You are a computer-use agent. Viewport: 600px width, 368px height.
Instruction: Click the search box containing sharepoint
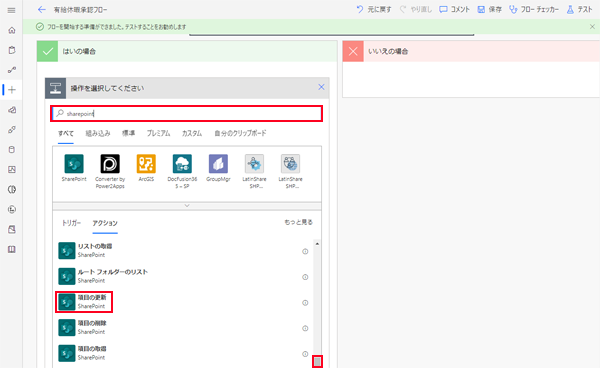(x=186, y=114)
